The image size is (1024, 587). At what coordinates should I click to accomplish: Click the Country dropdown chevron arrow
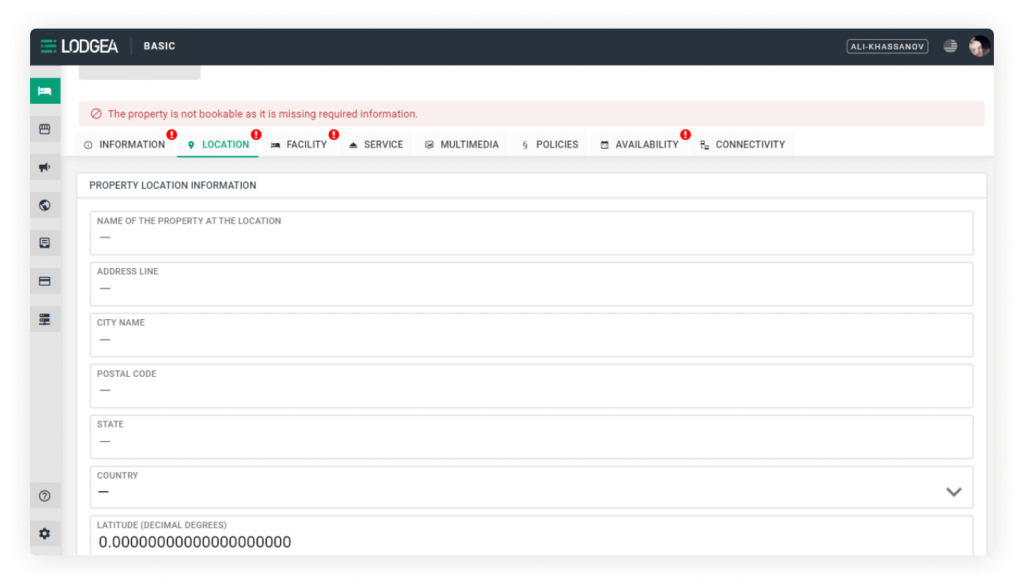[x=953, y=492]
